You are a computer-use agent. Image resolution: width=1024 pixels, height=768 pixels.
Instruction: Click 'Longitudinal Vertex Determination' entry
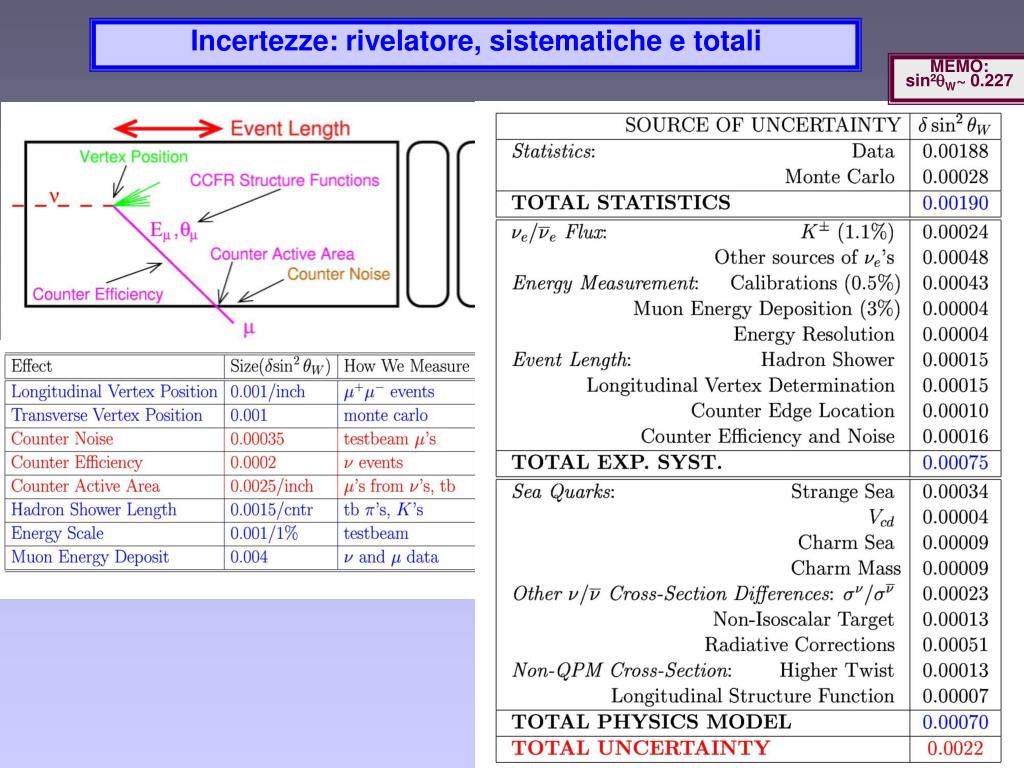click(x=741, y=385)
